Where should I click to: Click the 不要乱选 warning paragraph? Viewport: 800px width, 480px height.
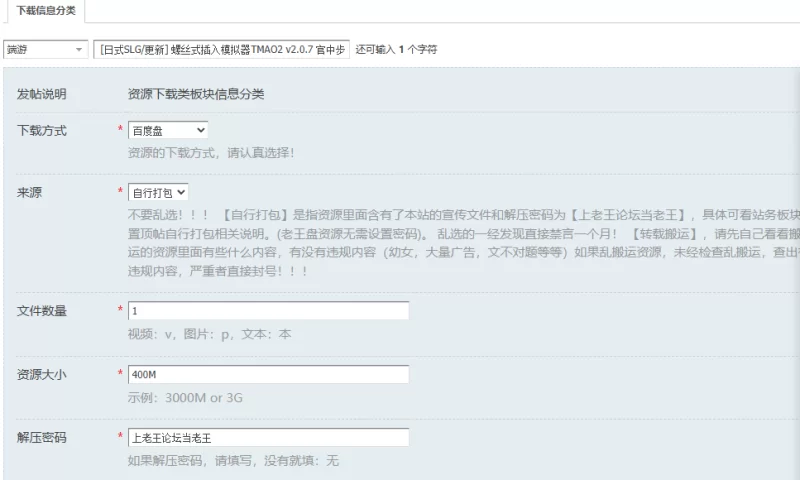463,243
